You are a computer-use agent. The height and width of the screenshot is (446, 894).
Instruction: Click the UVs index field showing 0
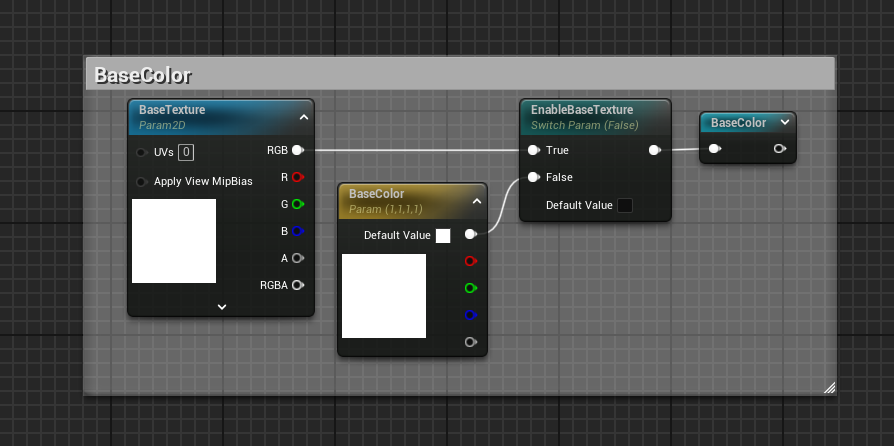186,152
